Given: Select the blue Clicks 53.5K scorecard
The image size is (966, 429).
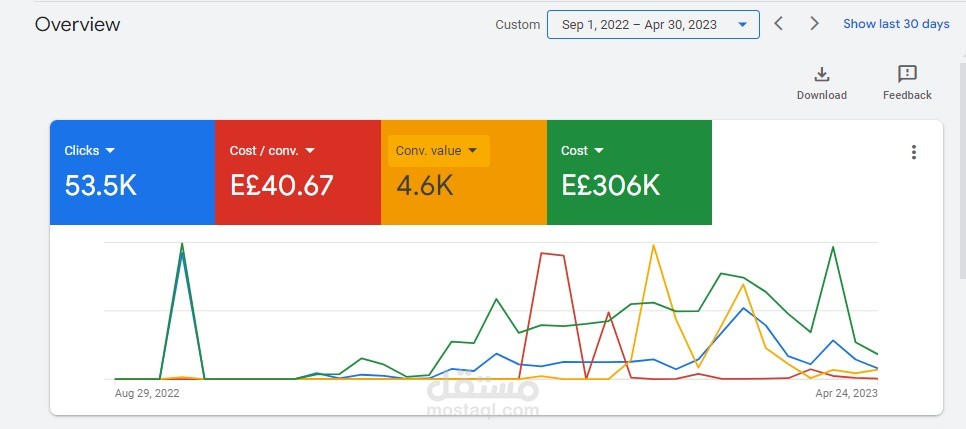Looking at the screenshot, I should [132, 173].
